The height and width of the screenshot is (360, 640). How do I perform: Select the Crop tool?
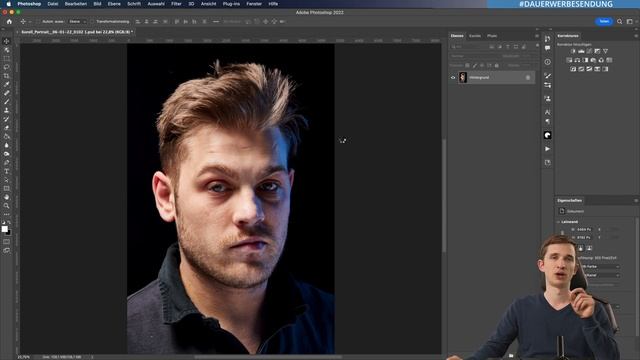(x=7, y=76)
